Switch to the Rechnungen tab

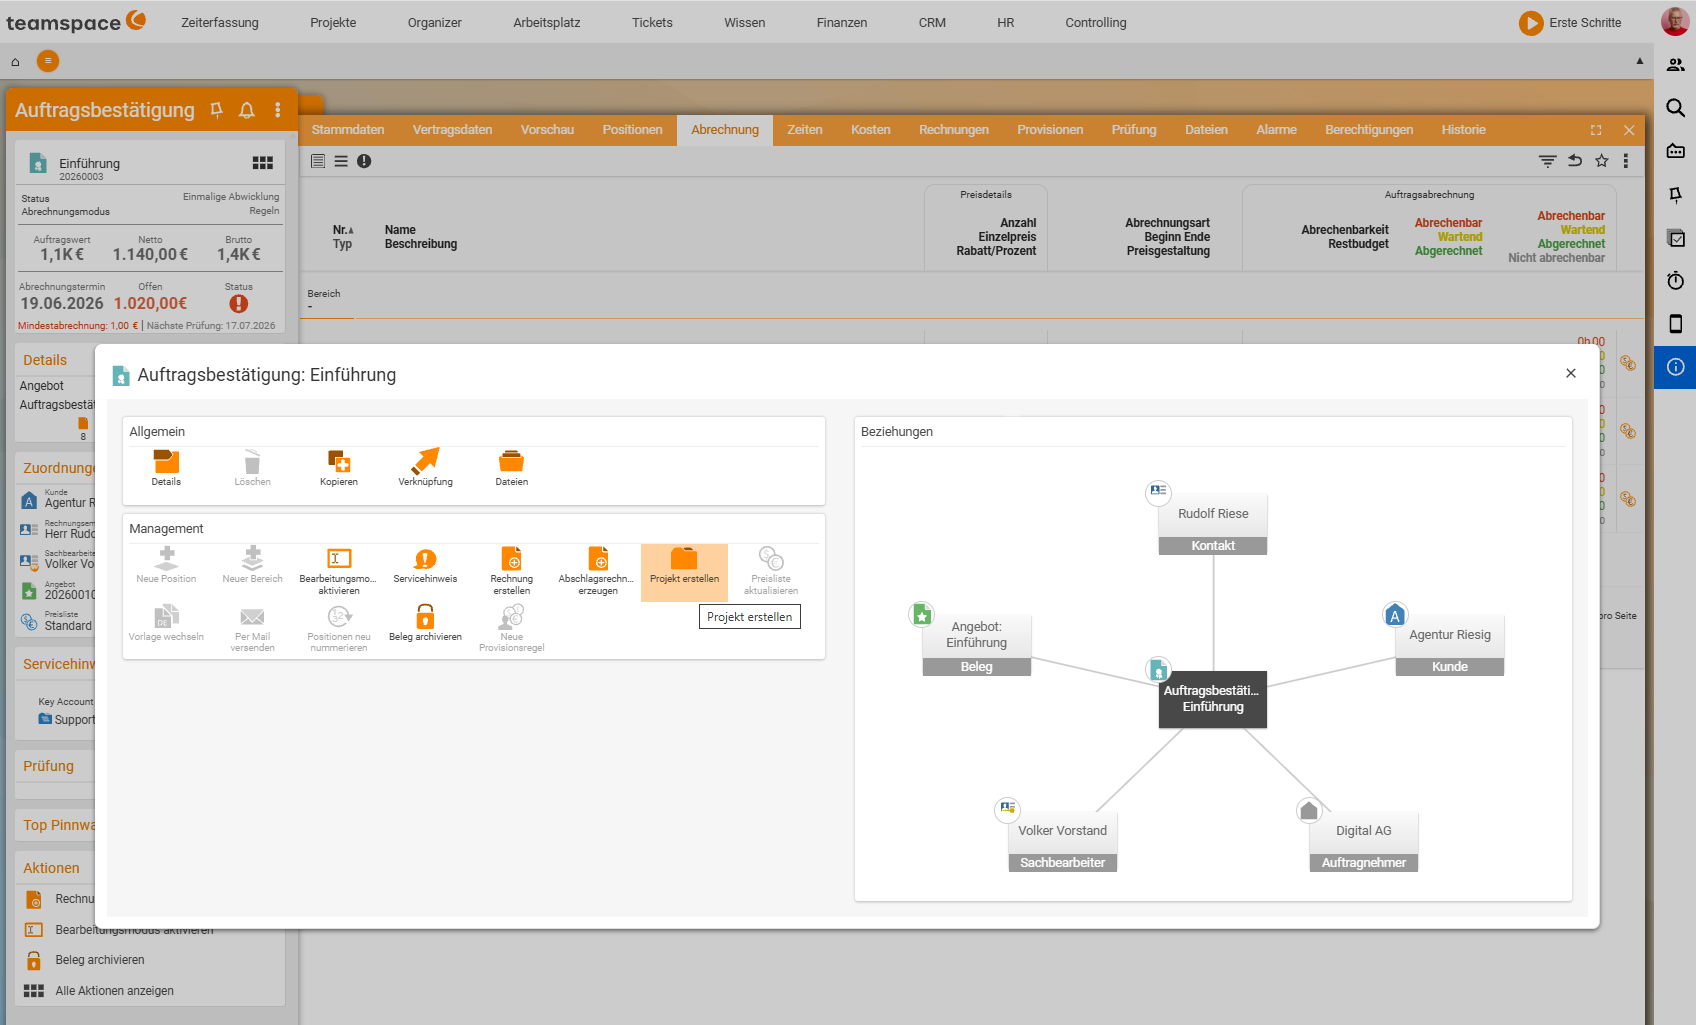pos(954,130)
